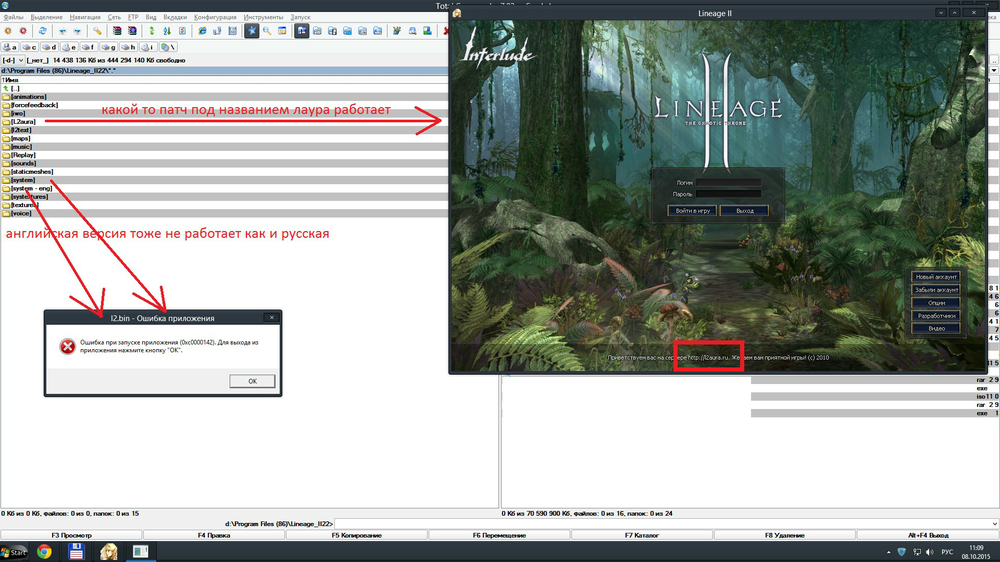Select the system - eng folder
1000x562 pixels.
[x=31, y=188]
